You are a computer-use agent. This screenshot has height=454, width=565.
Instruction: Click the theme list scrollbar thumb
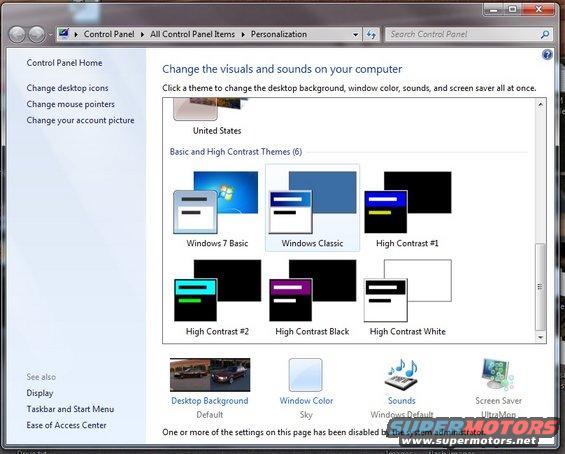540,287
